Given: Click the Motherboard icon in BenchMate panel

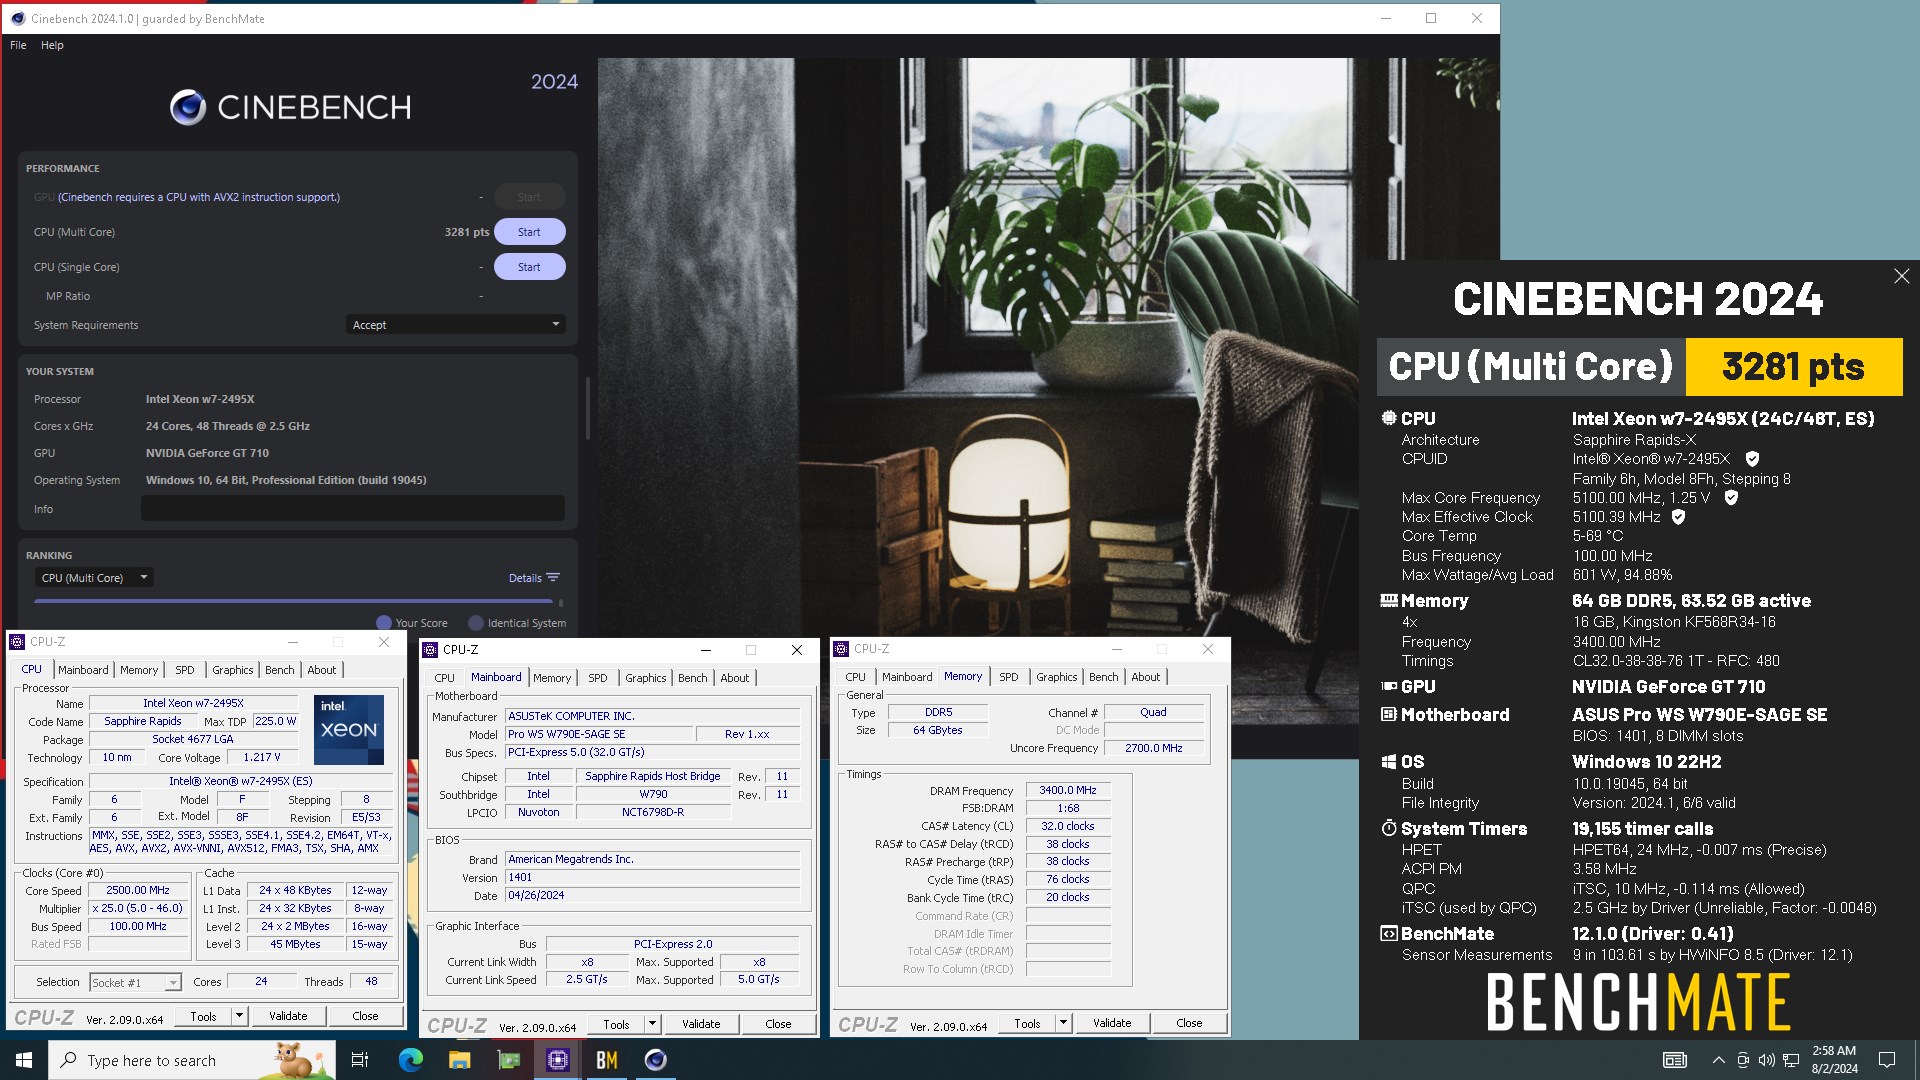Looking at the screenshot, I should point(1388,715).
